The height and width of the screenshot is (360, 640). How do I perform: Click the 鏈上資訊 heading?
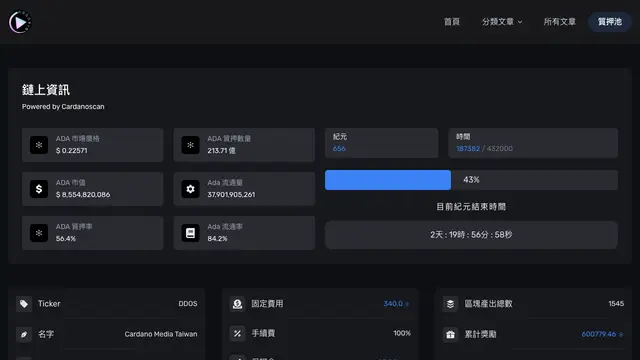[x=46, y=90]
